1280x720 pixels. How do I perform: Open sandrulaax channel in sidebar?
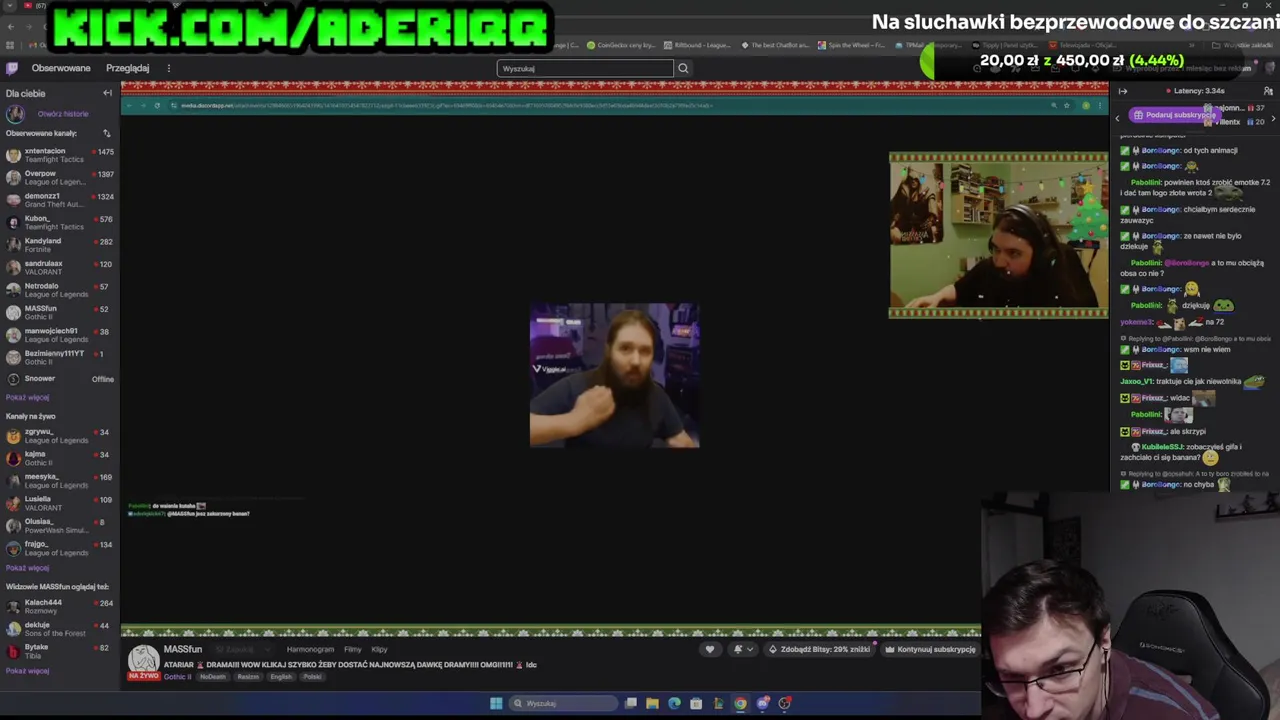pos(60,267)
